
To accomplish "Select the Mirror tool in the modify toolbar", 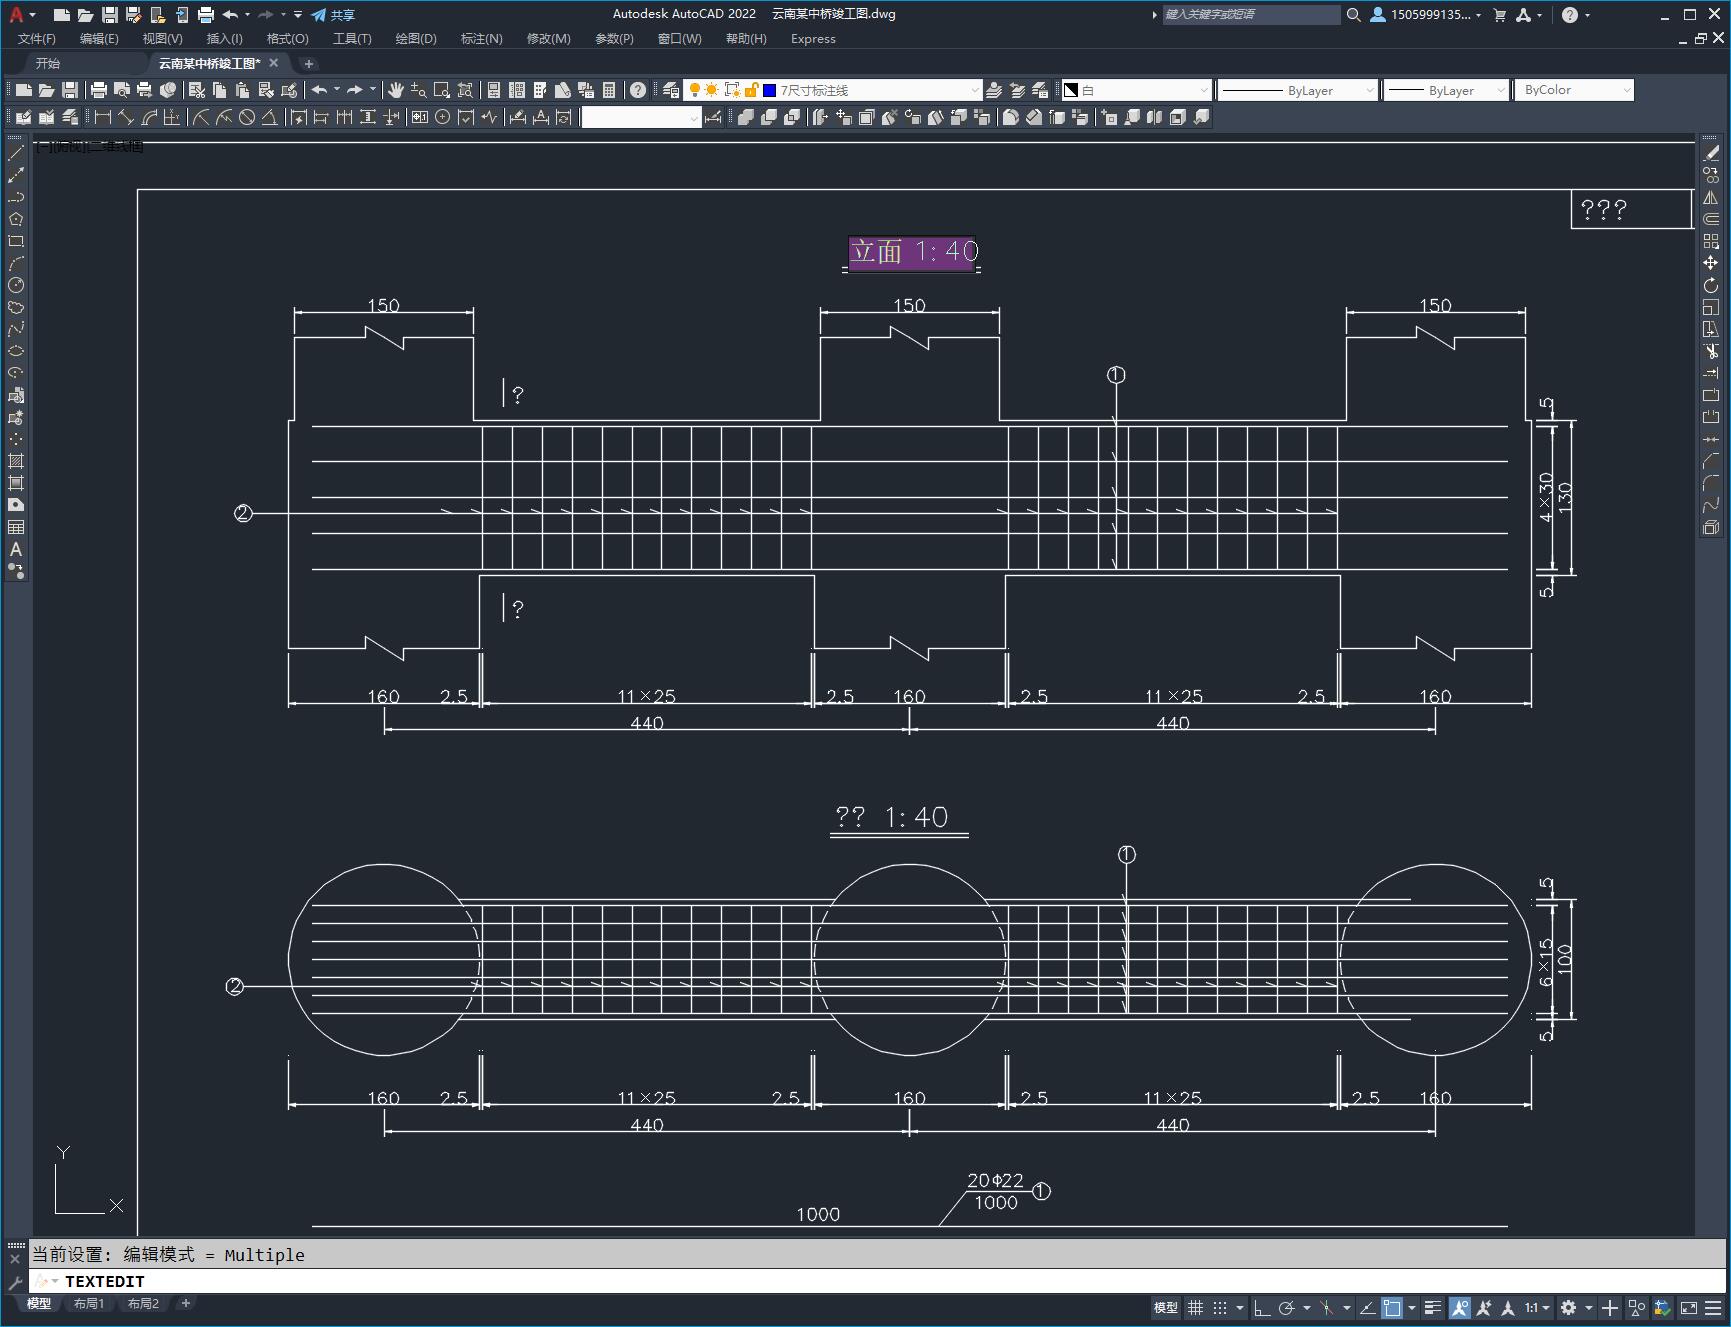I will point(1711,197).
